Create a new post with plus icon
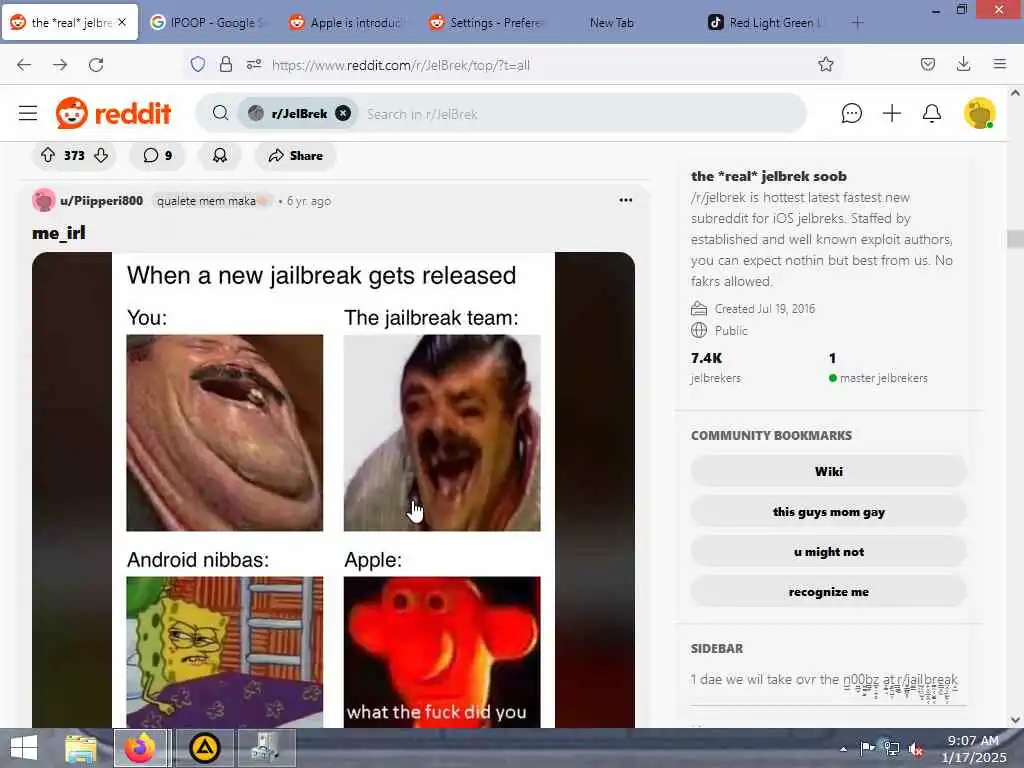Image resolution: width=1024 pixels, height=768 pixels. (891, 113)
